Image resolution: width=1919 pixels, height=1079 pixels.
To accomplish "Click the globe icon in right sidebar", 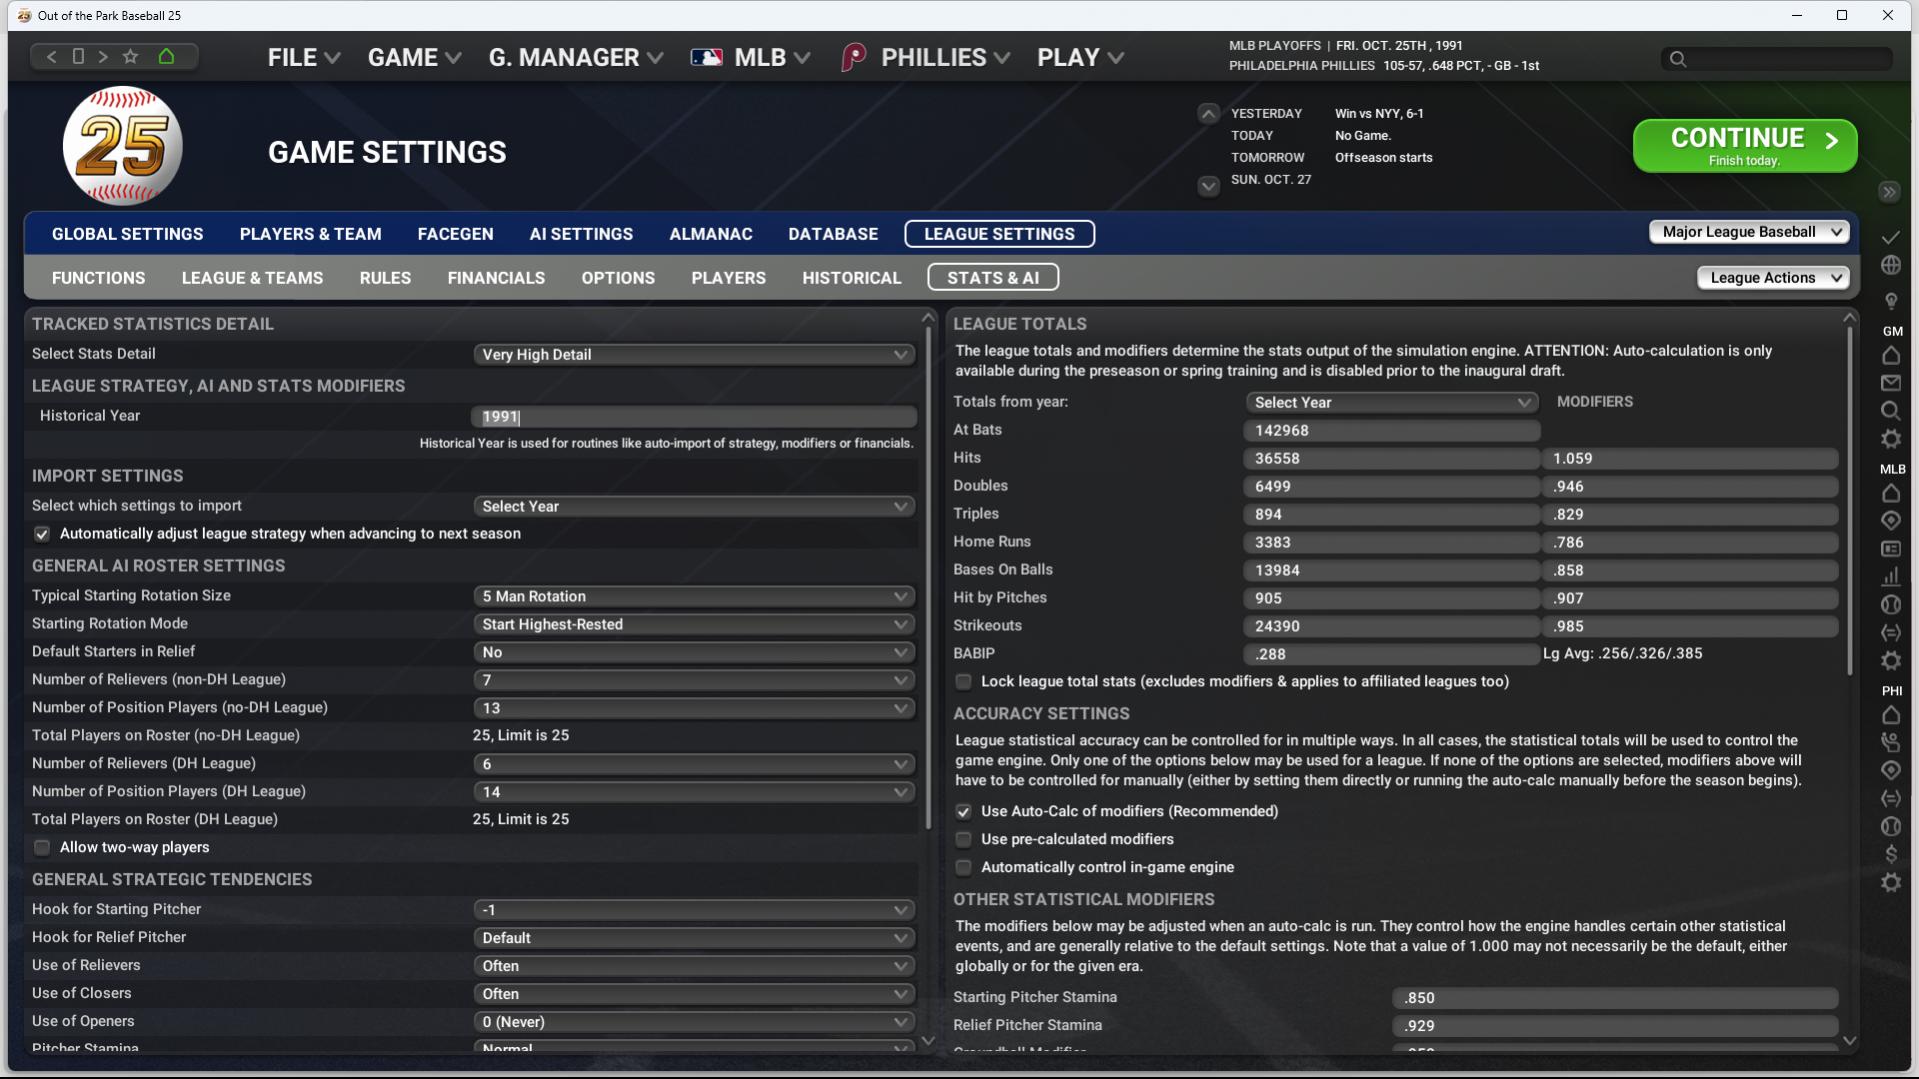I will pos(1890,265).
